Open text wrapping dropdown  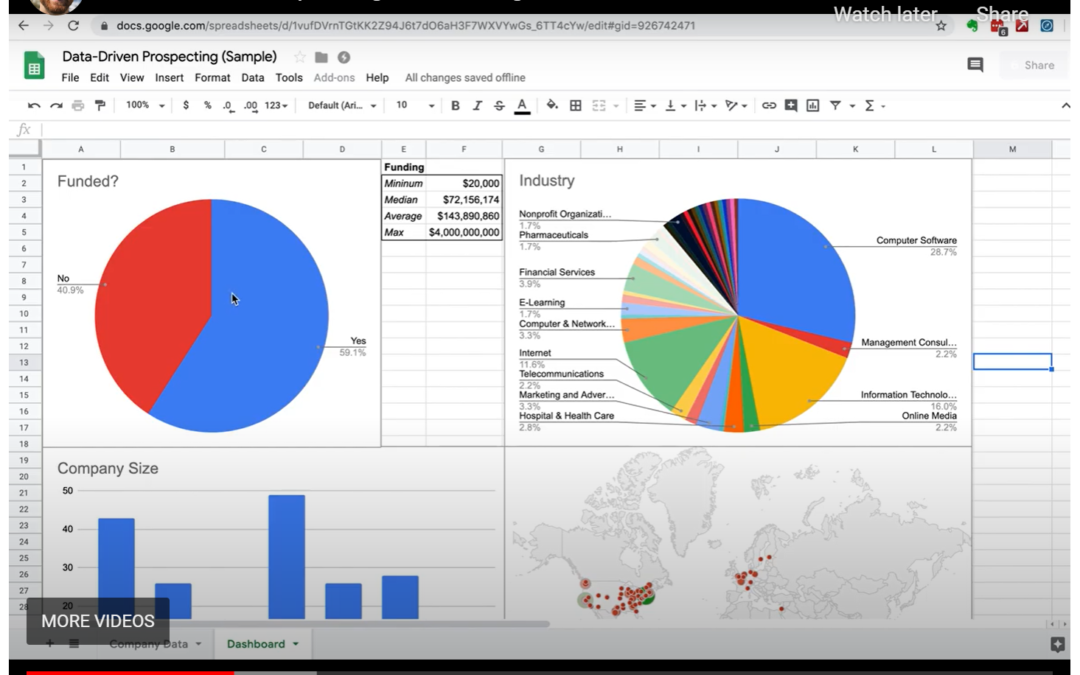click(705, 105)
